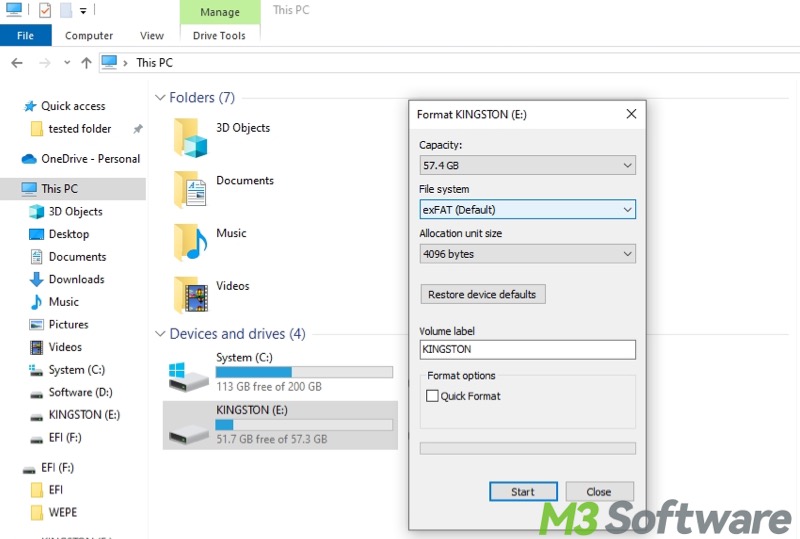Select the Documents folder icon in main pane
Image resolution: width=800 pixels, height=539 pixels.
point(190,190)
